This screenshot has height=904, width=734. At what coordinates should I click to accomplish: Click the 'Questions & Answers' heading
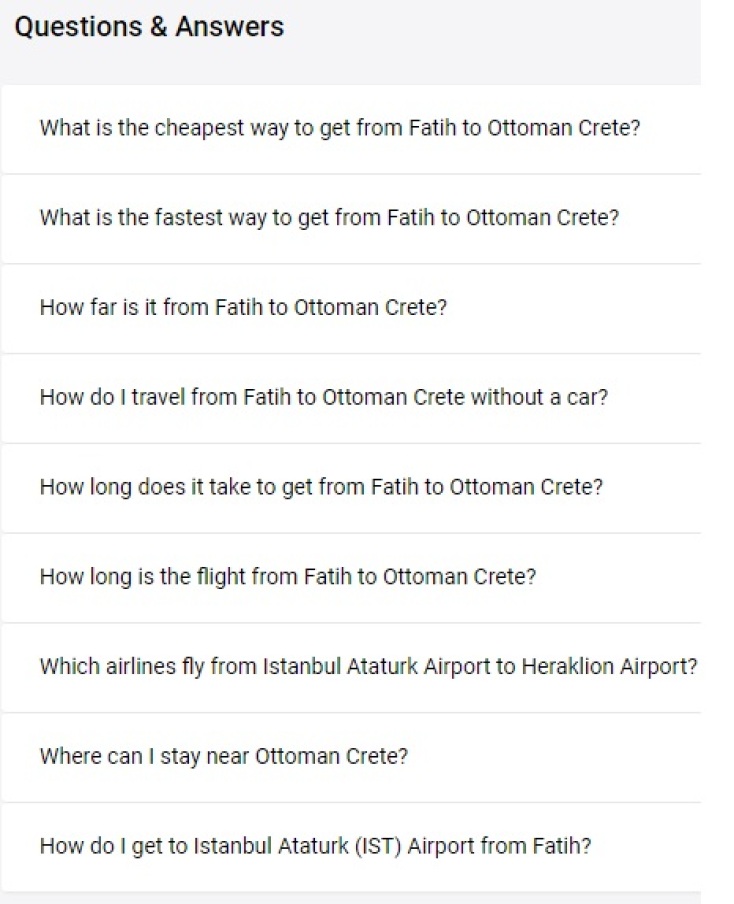click(x=149, y=27)
